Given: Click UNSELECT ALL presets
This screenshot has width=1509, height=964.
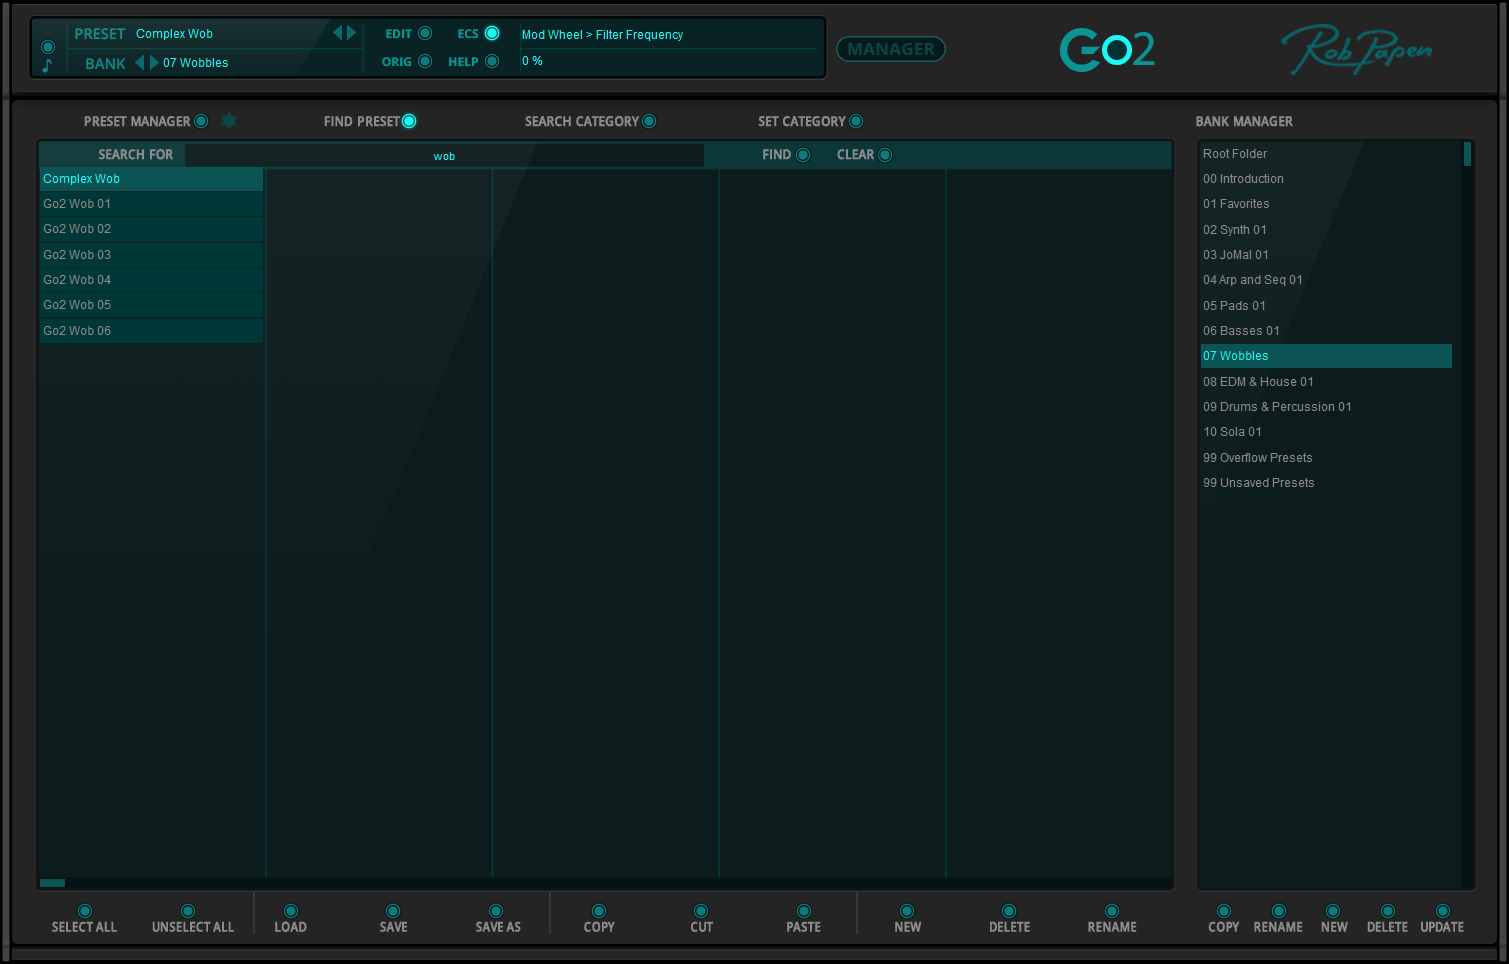Looking at the screenshot, I should 188,911.
